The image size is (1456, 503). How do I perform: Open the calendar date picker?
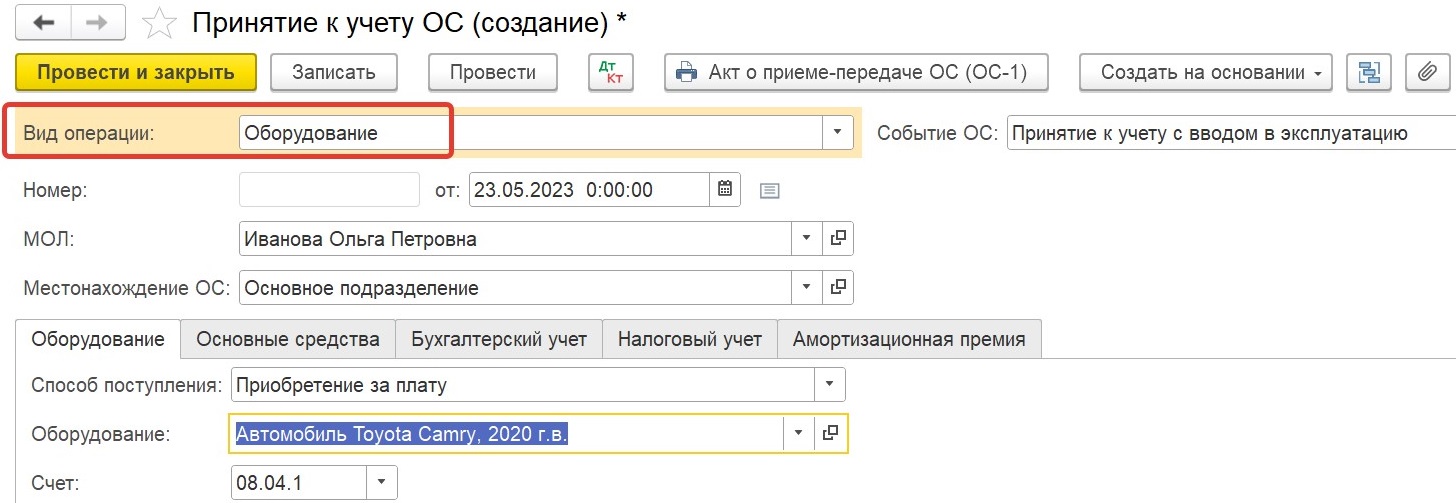(x=725, y=189)
